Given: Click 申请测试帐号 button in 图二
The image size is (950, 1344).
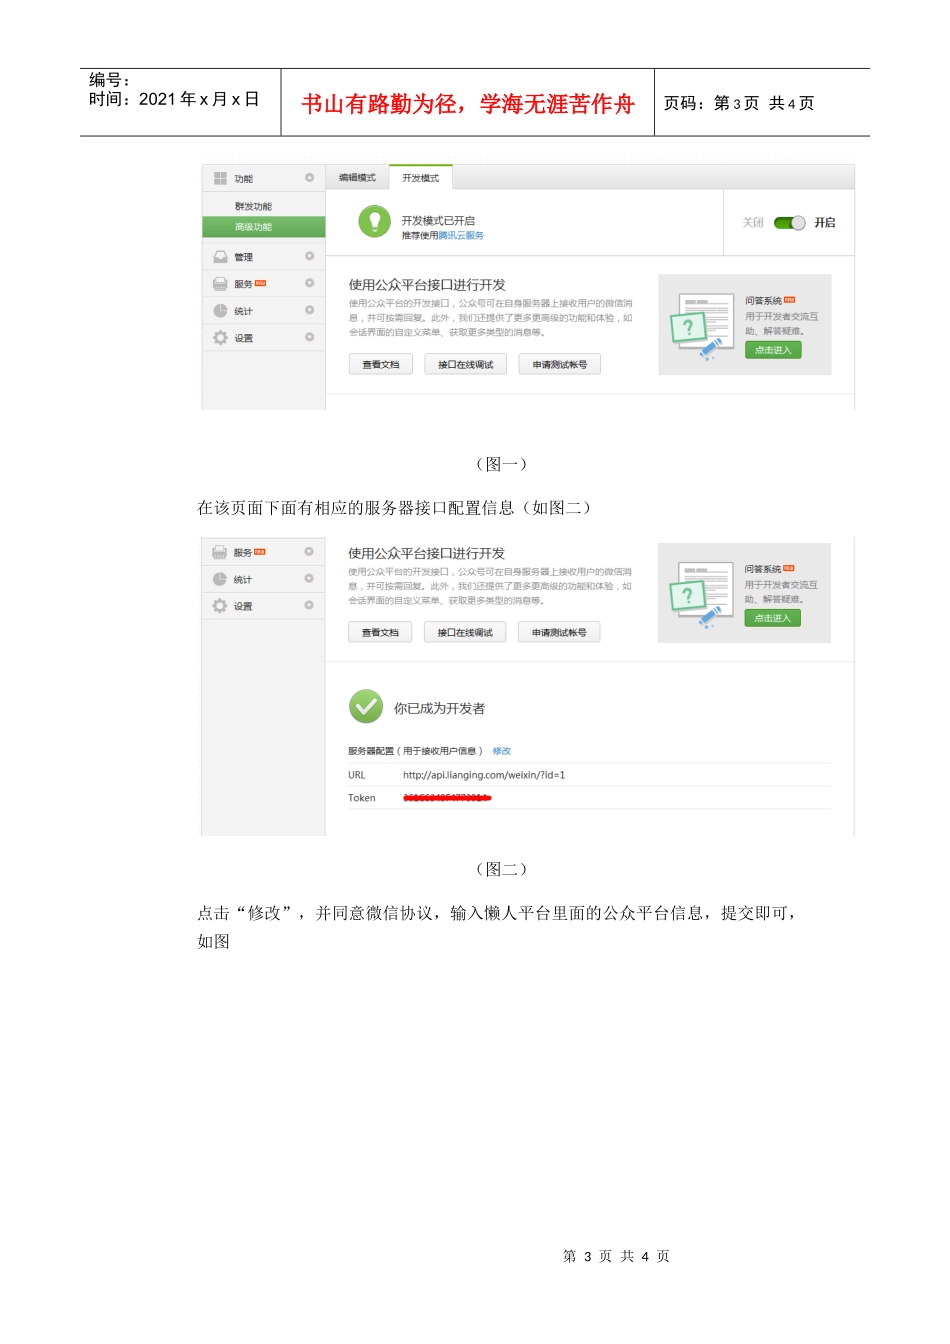Looking at the screenshot, I should click(x=559, y=633).
